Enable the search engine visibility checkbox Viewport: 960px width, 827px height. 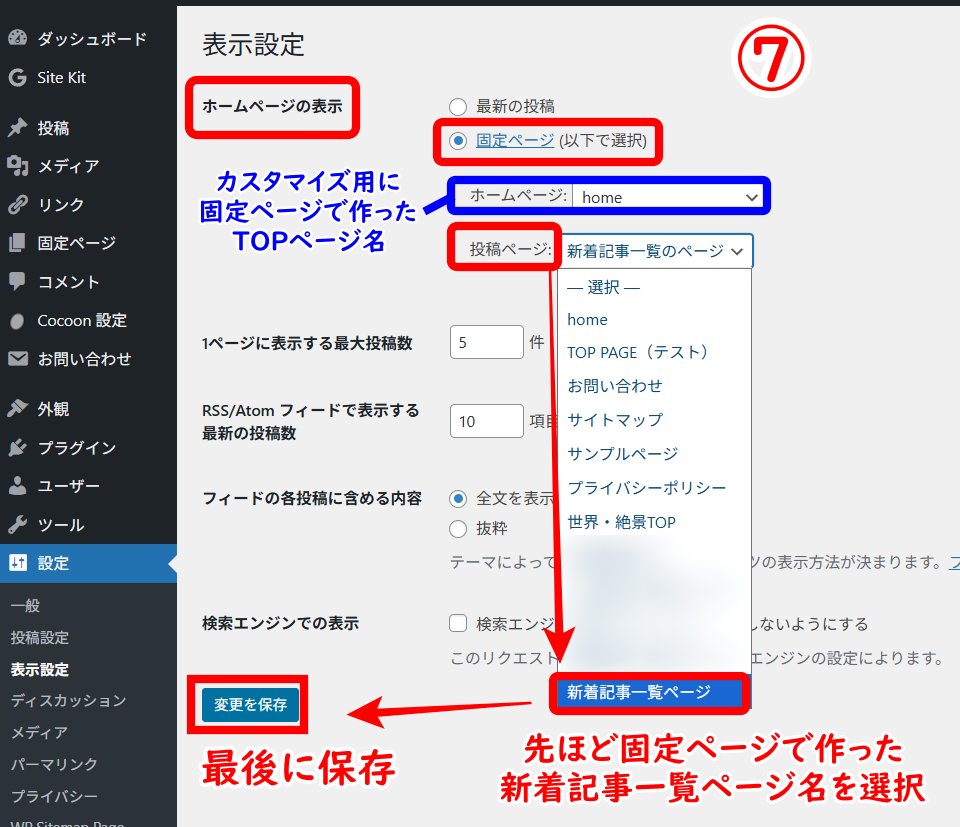458,624
